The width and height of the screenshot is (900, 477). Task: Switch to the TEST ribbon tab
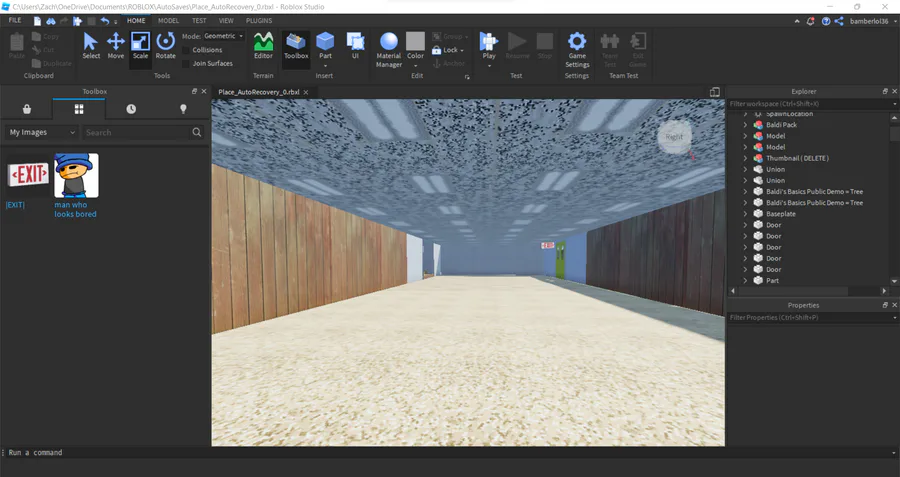[199, 21]
